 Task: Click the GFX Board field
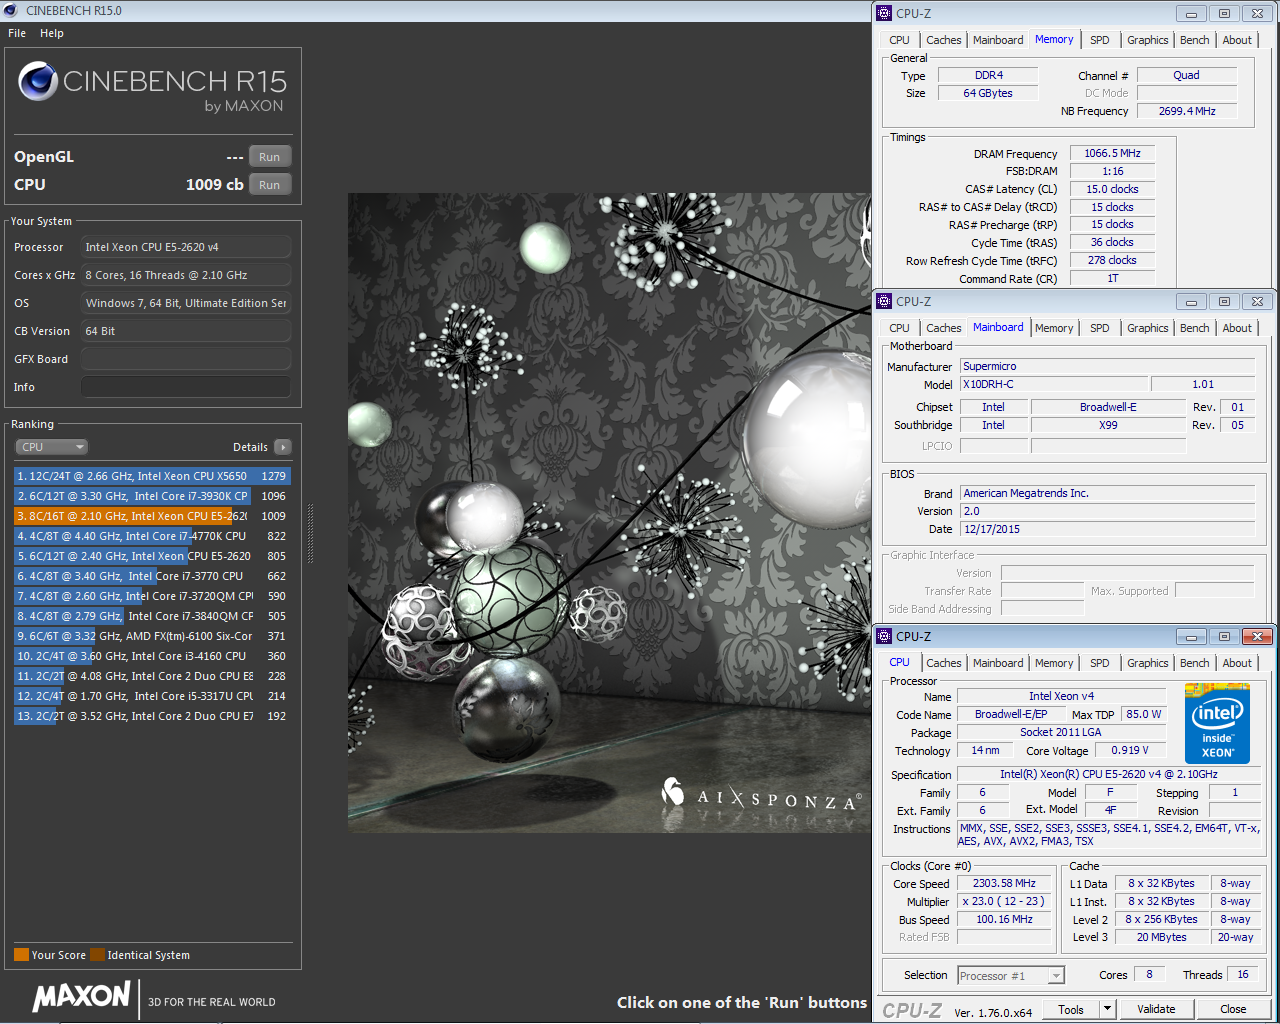(x=186, y=359)
